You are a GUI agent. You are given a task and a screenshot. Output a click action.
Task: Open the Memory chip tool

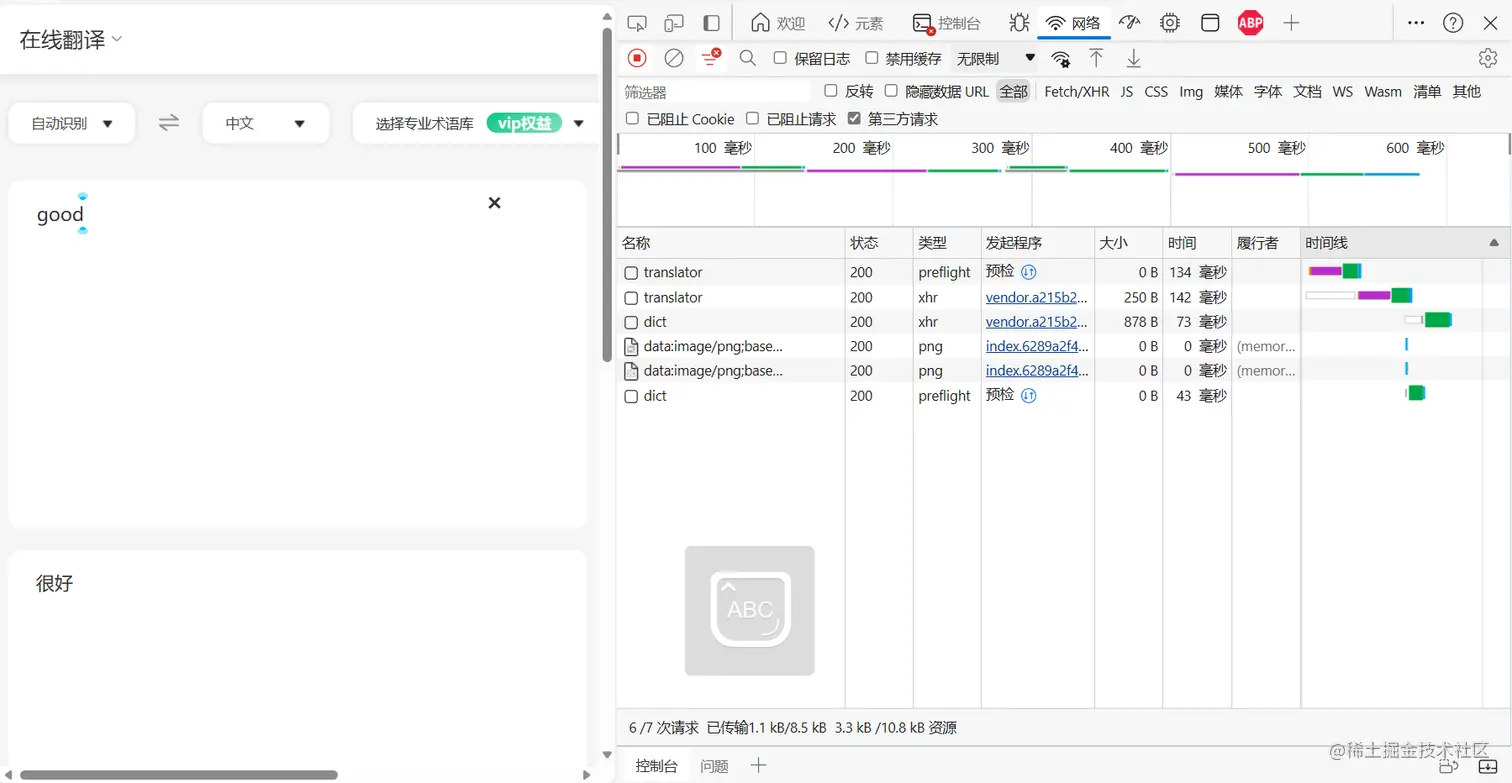pos(1170,23)
